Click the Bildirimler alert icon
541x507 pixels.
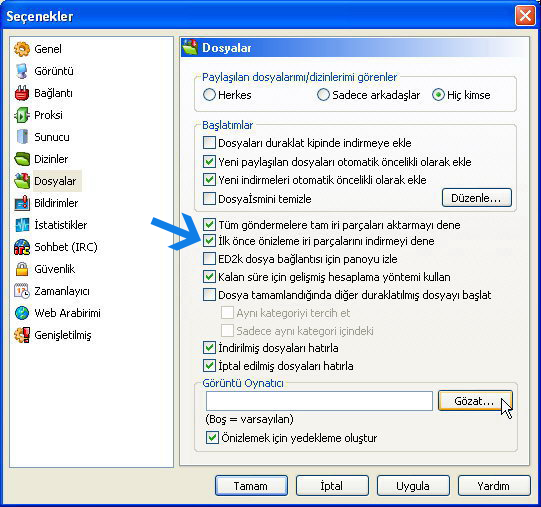(x=22, y=203)
